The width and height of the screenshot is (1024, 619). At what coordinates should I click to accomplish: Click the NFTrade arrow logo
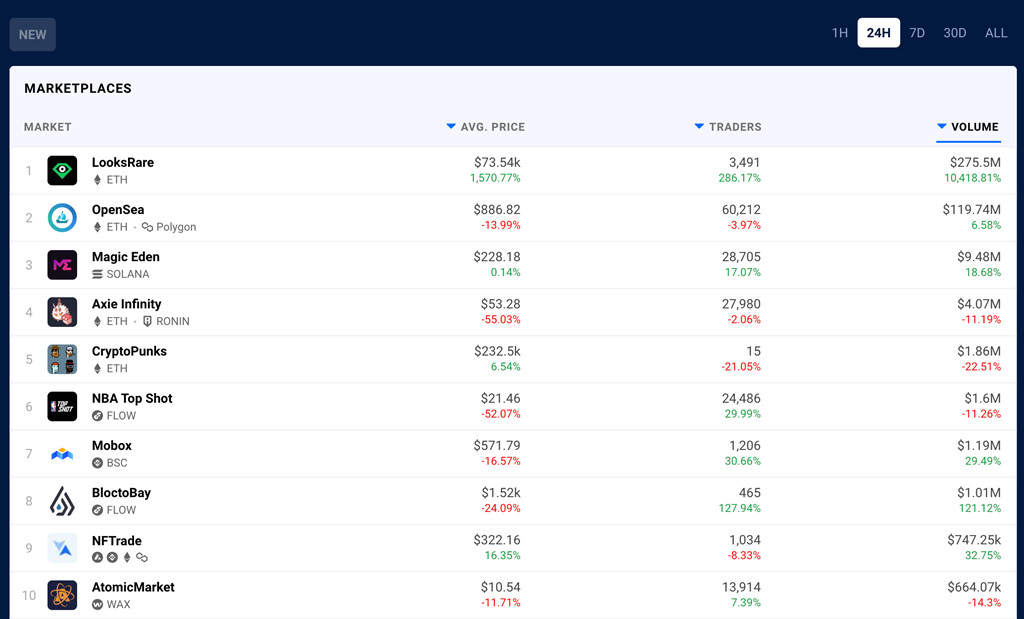[x=62, y=548]
